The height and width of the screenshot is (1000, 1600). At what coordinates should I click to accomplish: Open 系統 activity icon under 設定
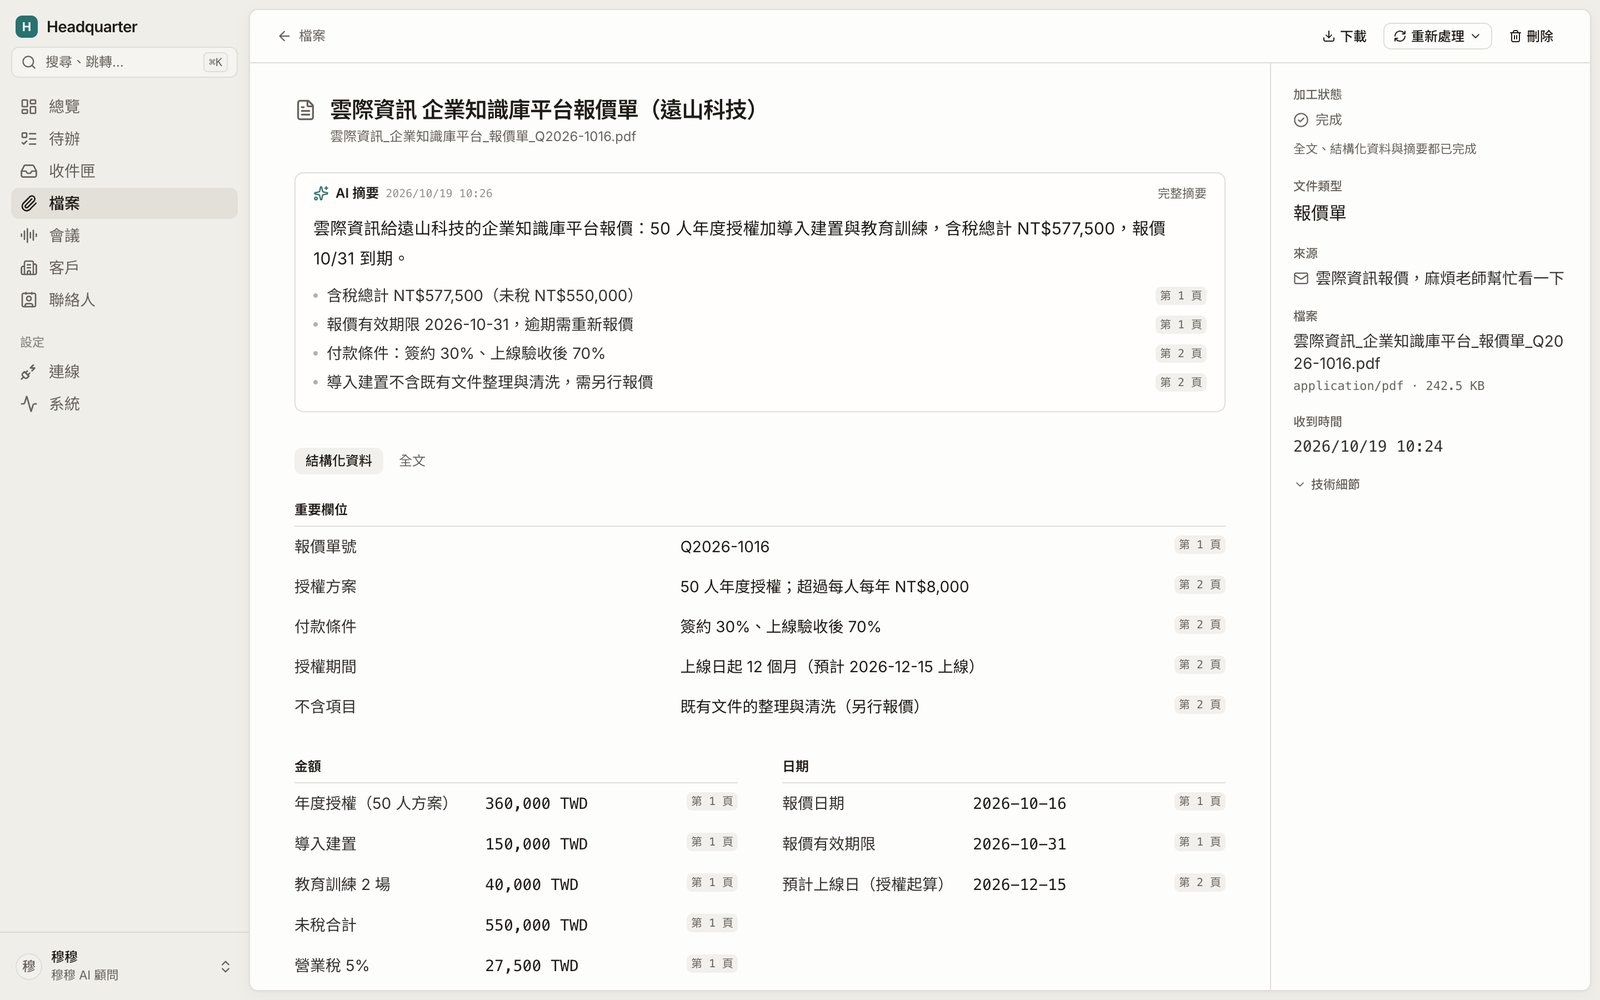tap(29, 403)
